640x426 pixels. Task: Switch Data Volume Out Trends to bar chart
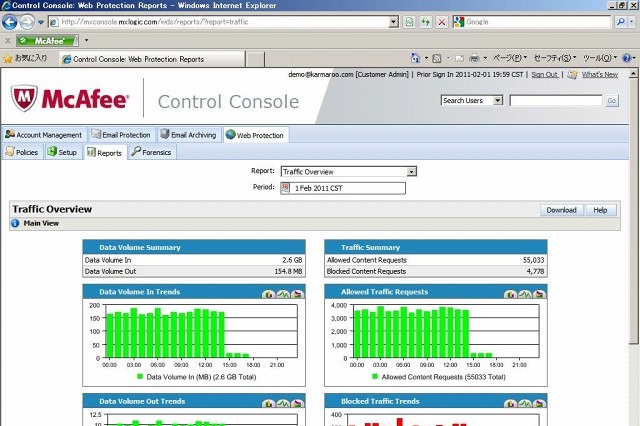(269, 403)
